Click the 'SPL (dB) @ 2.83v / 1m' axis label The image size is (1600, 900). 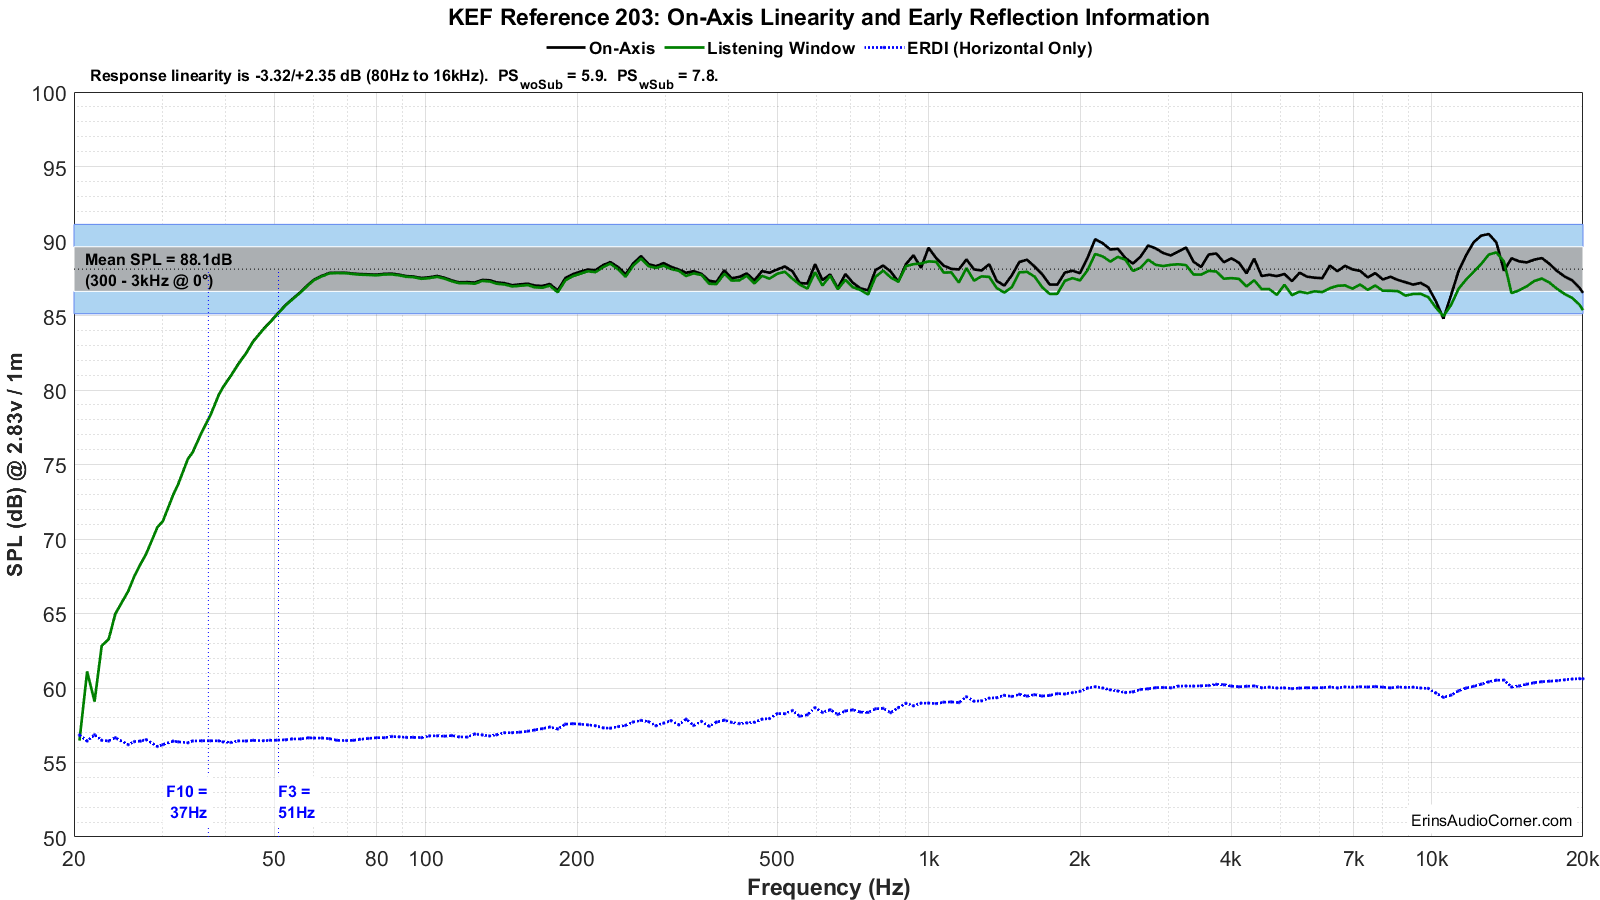15,465
